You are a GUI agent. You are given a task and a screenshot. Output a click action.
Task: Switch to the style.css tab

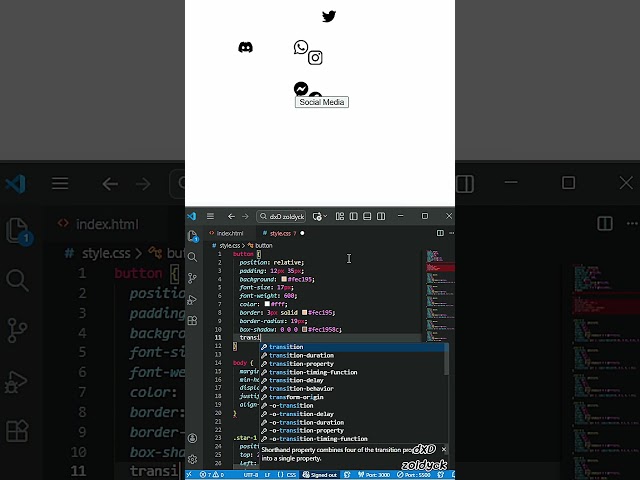click(x=280, y=233)
